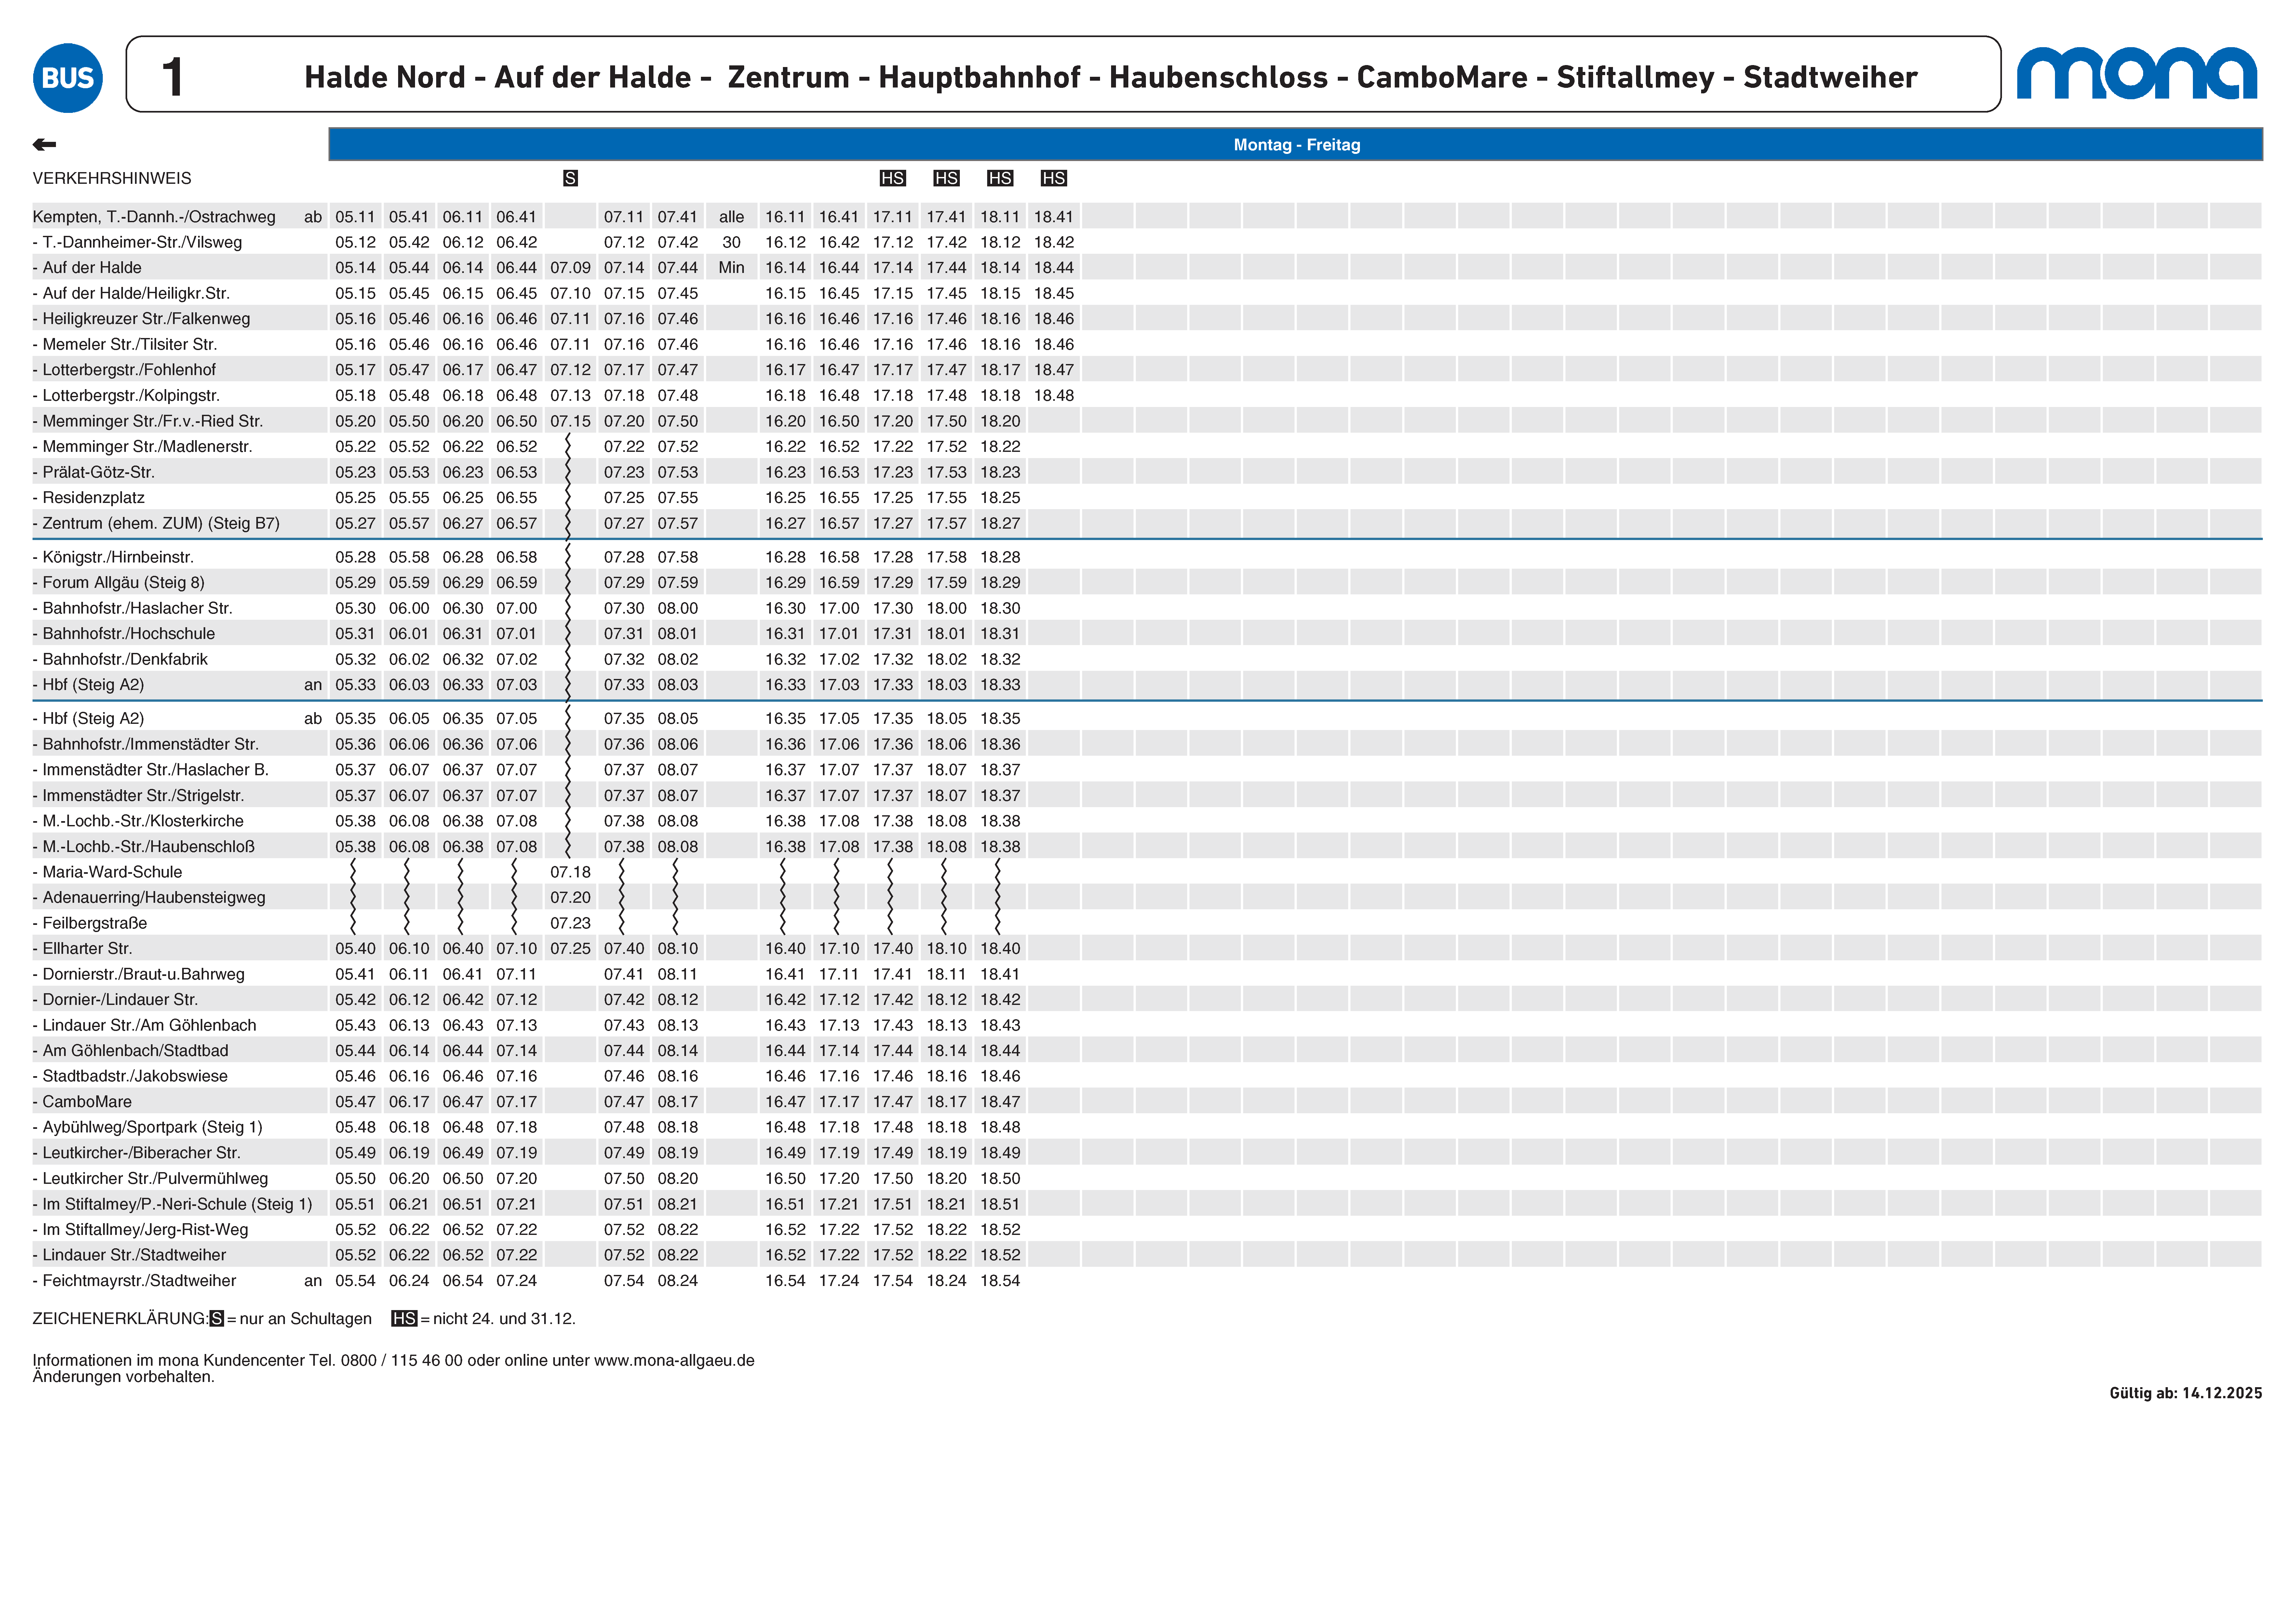Viewport: 2296px width, 1624px height.
Task: Click the left direction arrow icon
Action: (x=44, y=145)
